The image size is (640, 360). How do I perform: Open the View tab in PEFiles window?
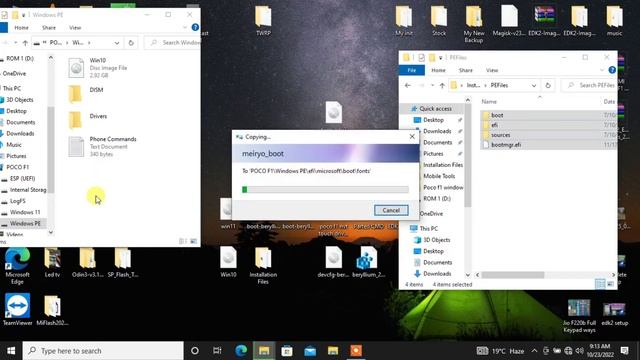(x=492, y=70)
